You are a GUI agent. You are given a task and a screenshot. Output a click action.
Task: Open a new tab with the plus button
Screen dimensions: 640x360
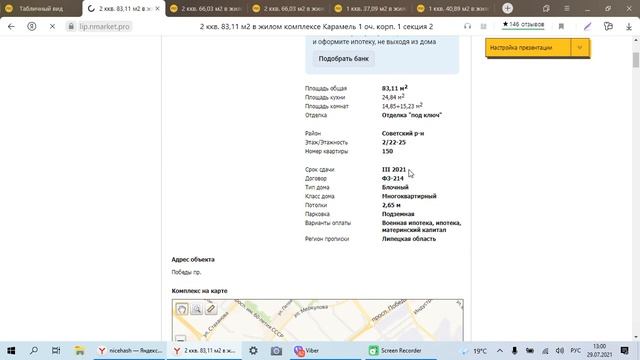(x=507, y=8)
